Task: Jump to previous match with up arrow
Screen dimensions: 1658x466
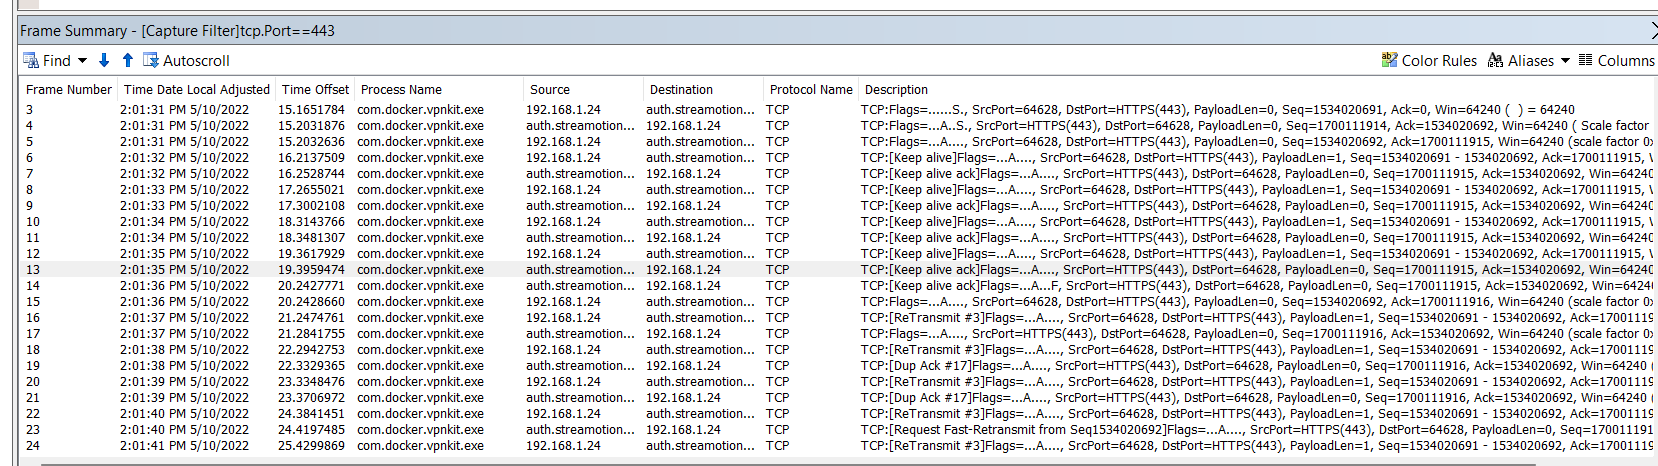Action: coord(128,61)
